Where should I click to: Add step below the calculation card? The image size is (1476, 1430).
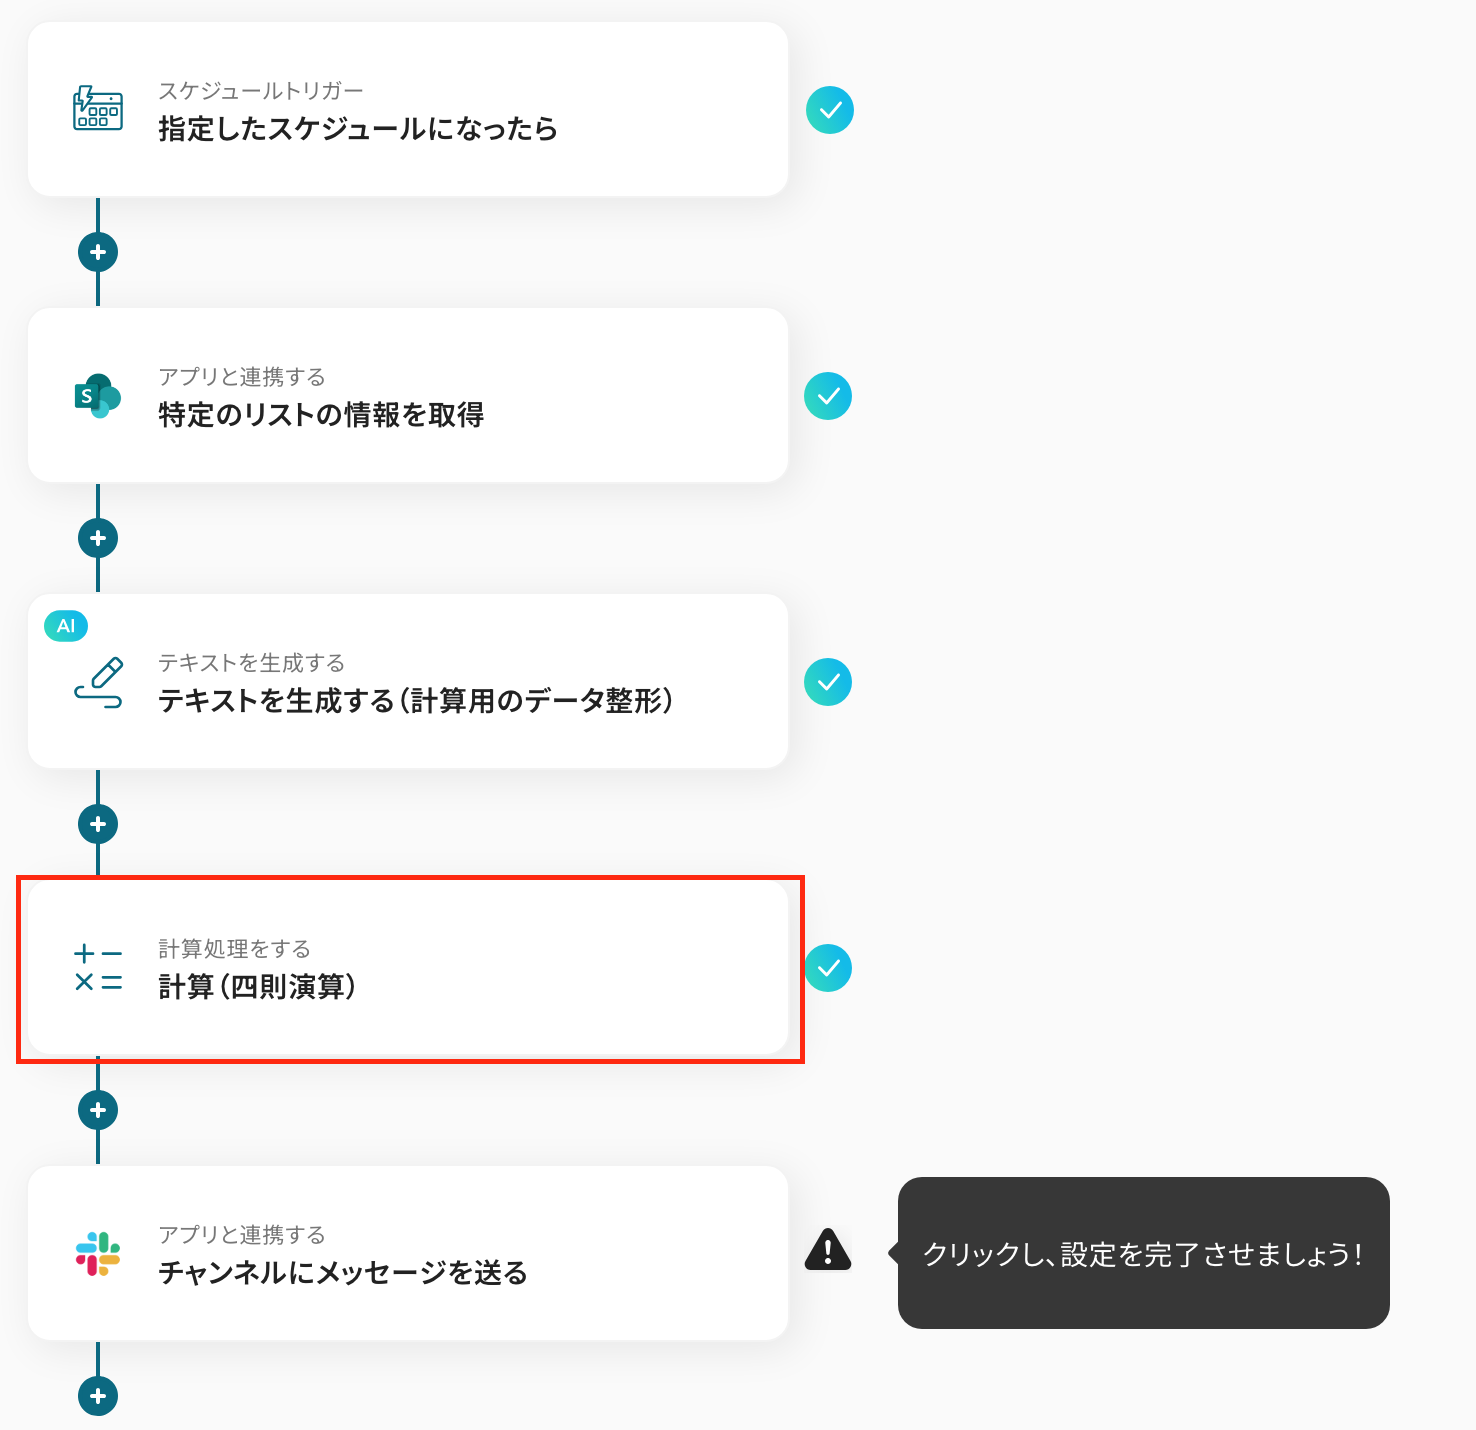coord(98,1110)
